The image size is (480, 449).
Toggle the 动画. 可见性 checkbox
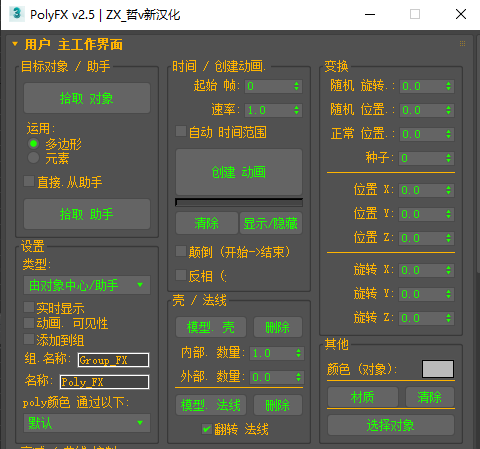29,323
